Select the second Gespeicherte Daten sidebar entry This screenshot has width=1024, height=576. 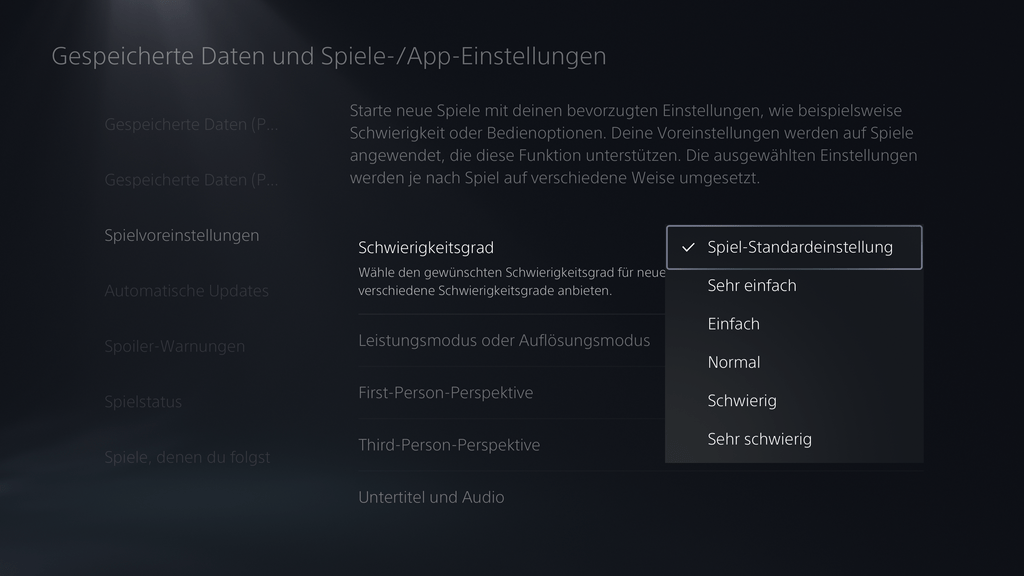pos(191,180)
